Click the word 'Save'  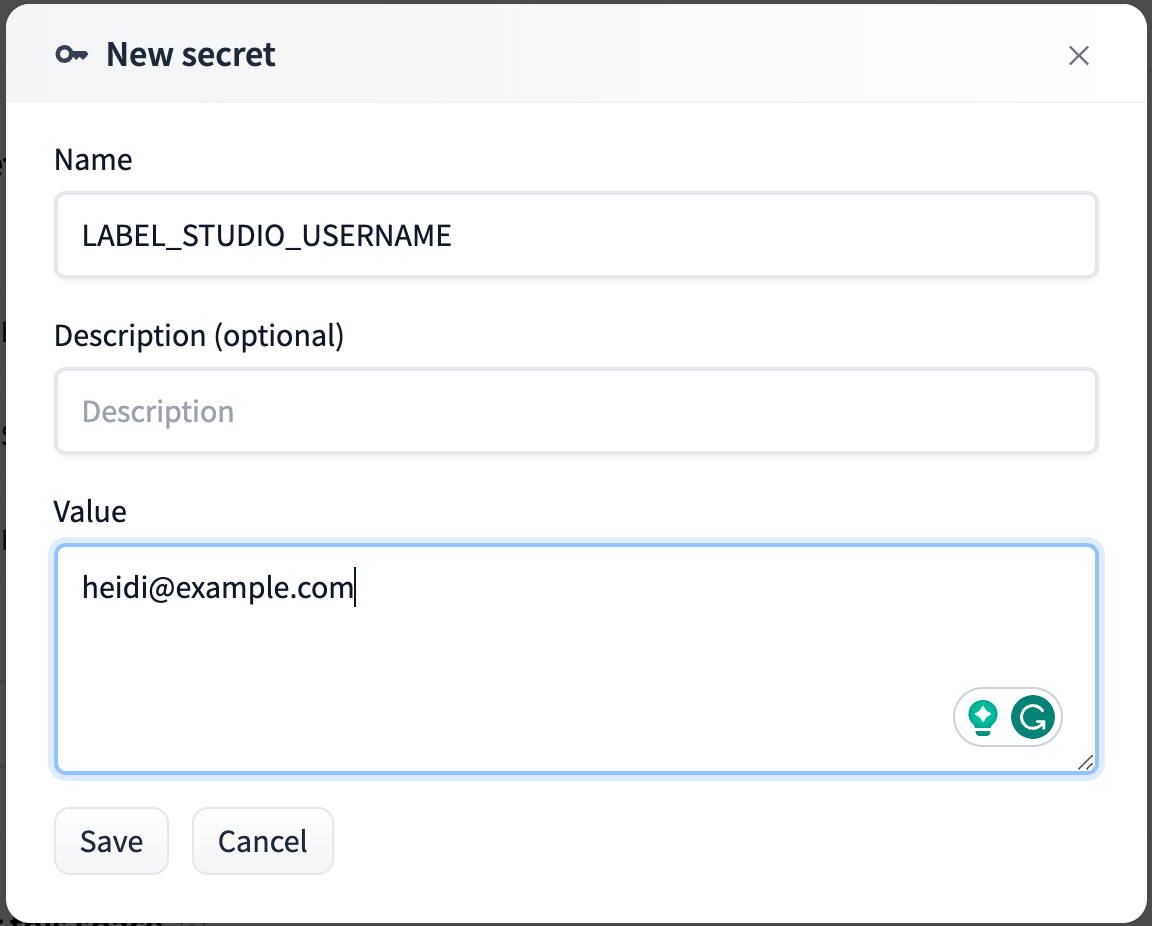tap(111, 842)
